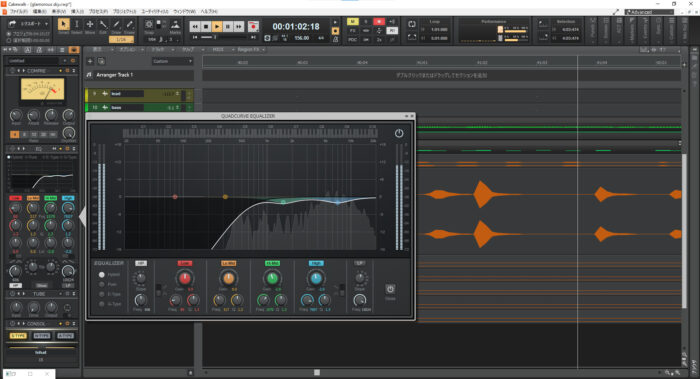Screen dimensions: 700x379
Task: Stop playback in the transport
Action: 206,27
